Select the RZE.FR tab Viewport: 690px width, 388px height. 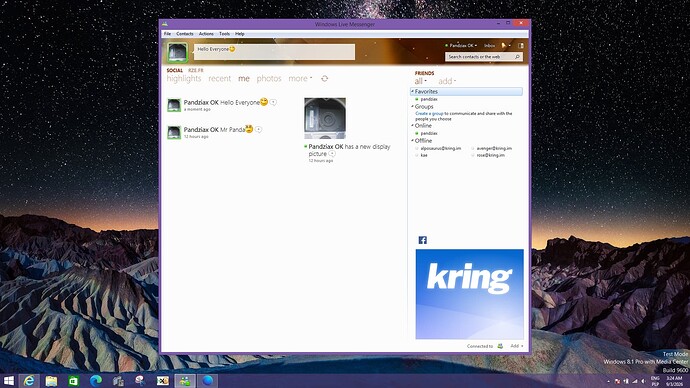coord(196,70)
